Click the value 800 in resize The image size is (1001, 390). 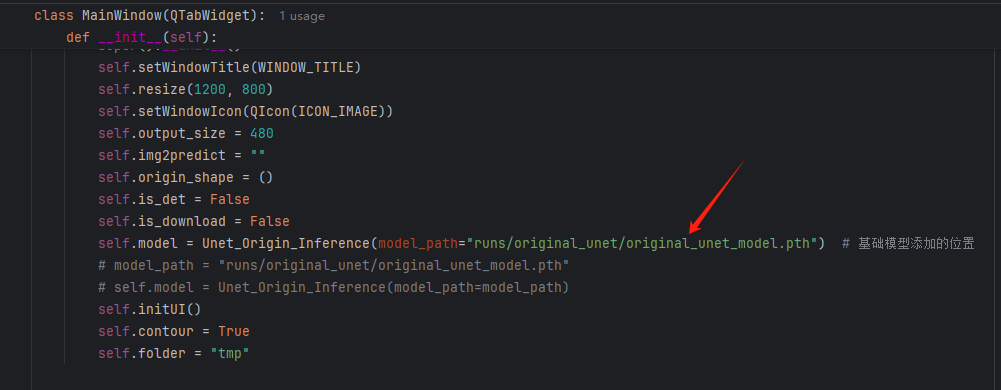(x=254, y=89)
